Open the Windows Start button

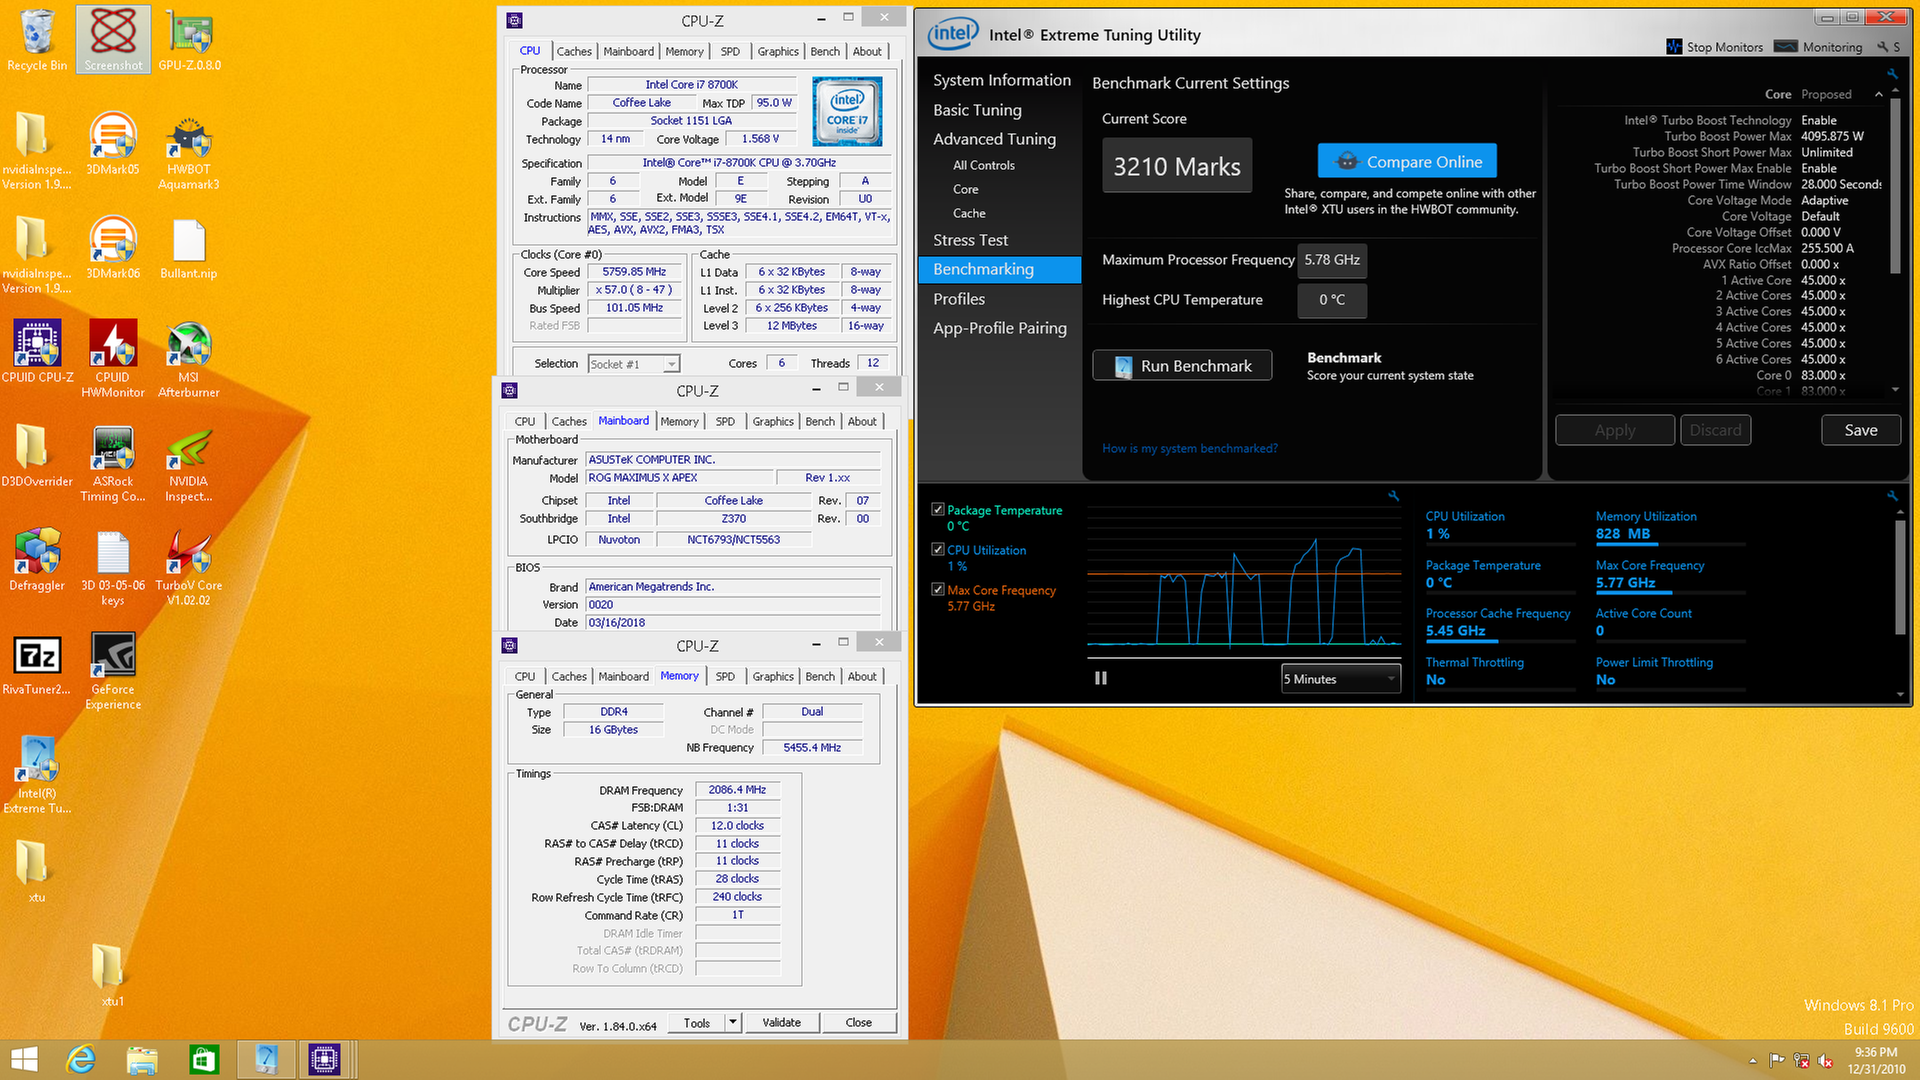pyautogui.click(x=24, y=1060)
